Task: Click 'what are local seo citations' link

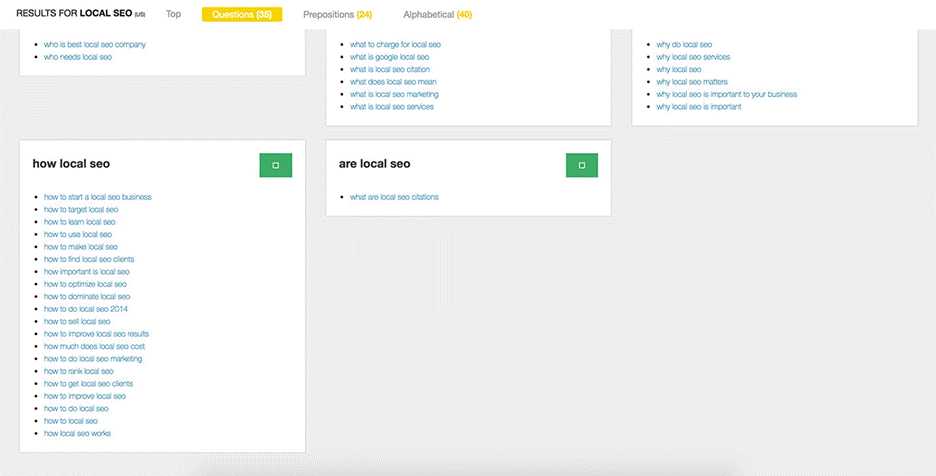Action: click(x=394, y=197)
